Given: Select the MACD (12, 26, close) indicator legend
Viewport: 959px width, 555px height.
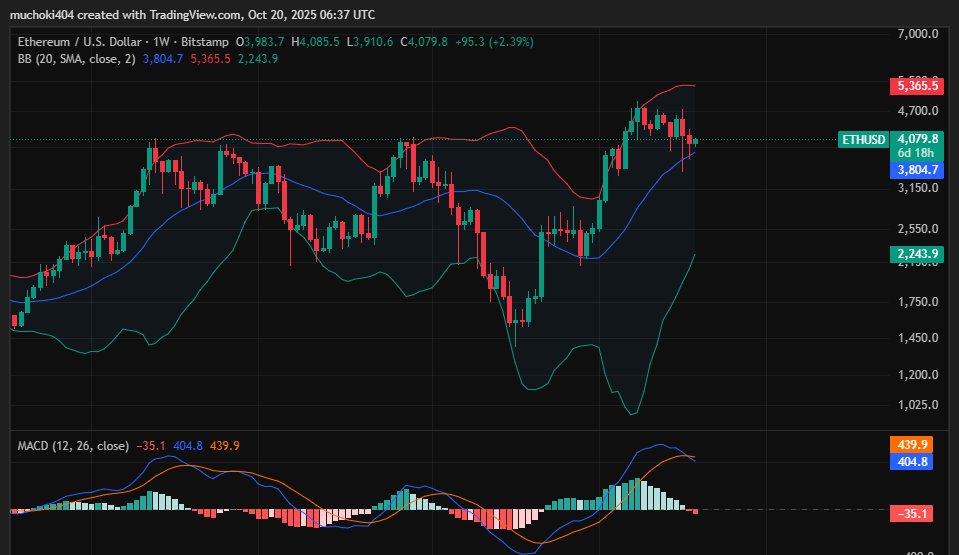Looking at the screenshot, I should coord(73,446).
